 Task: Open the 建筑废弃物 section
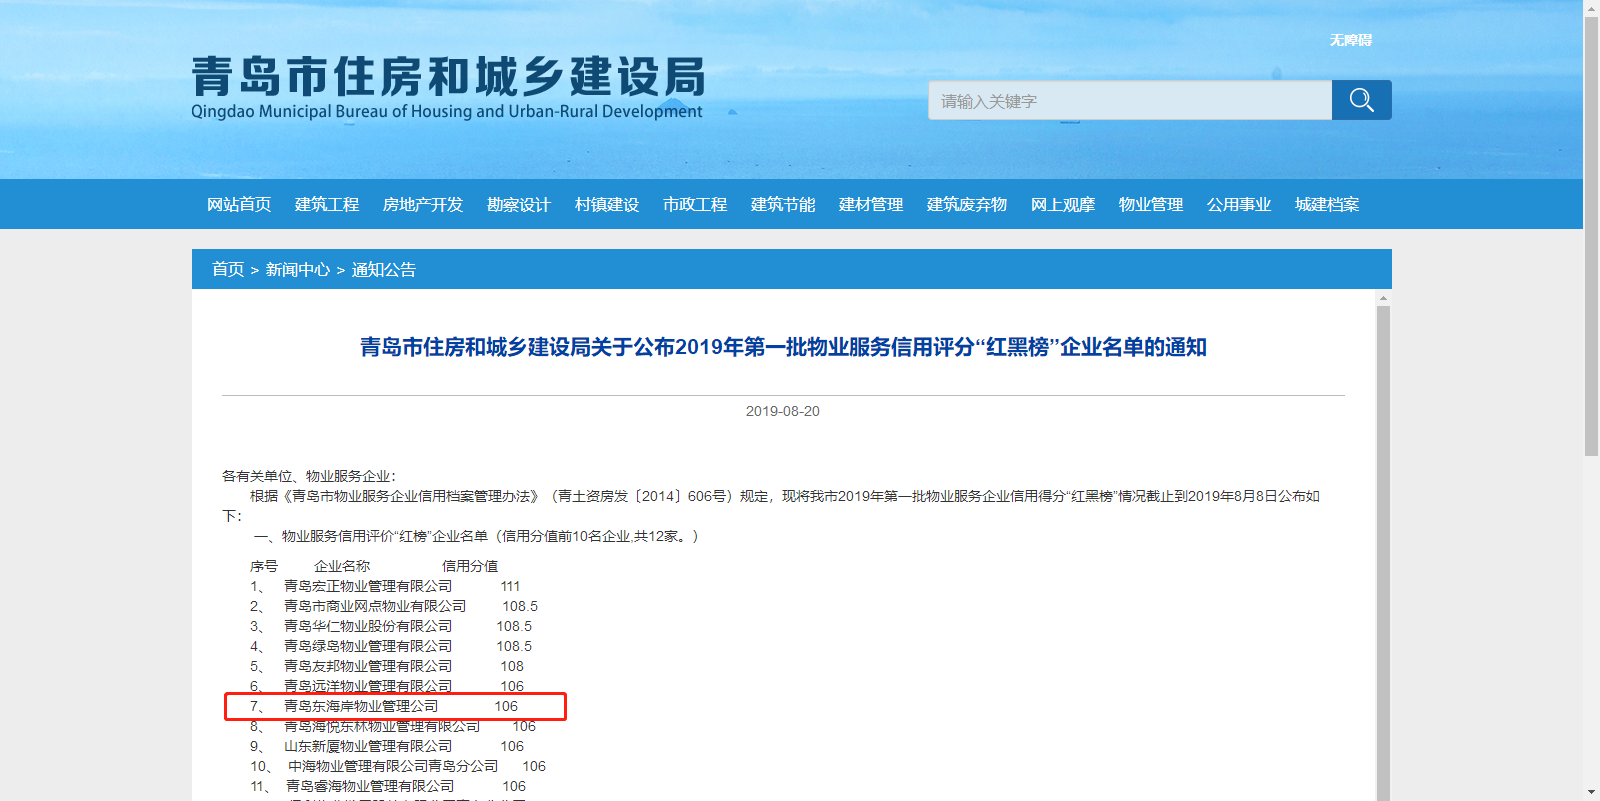click(x=967, y=205)
